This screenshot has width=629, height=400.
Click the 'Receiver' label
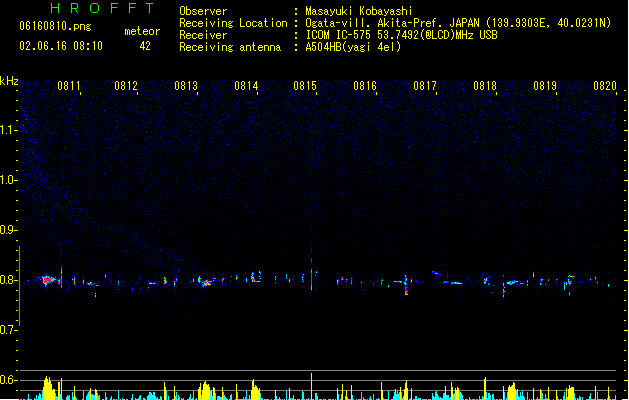(x=203, y=35)
